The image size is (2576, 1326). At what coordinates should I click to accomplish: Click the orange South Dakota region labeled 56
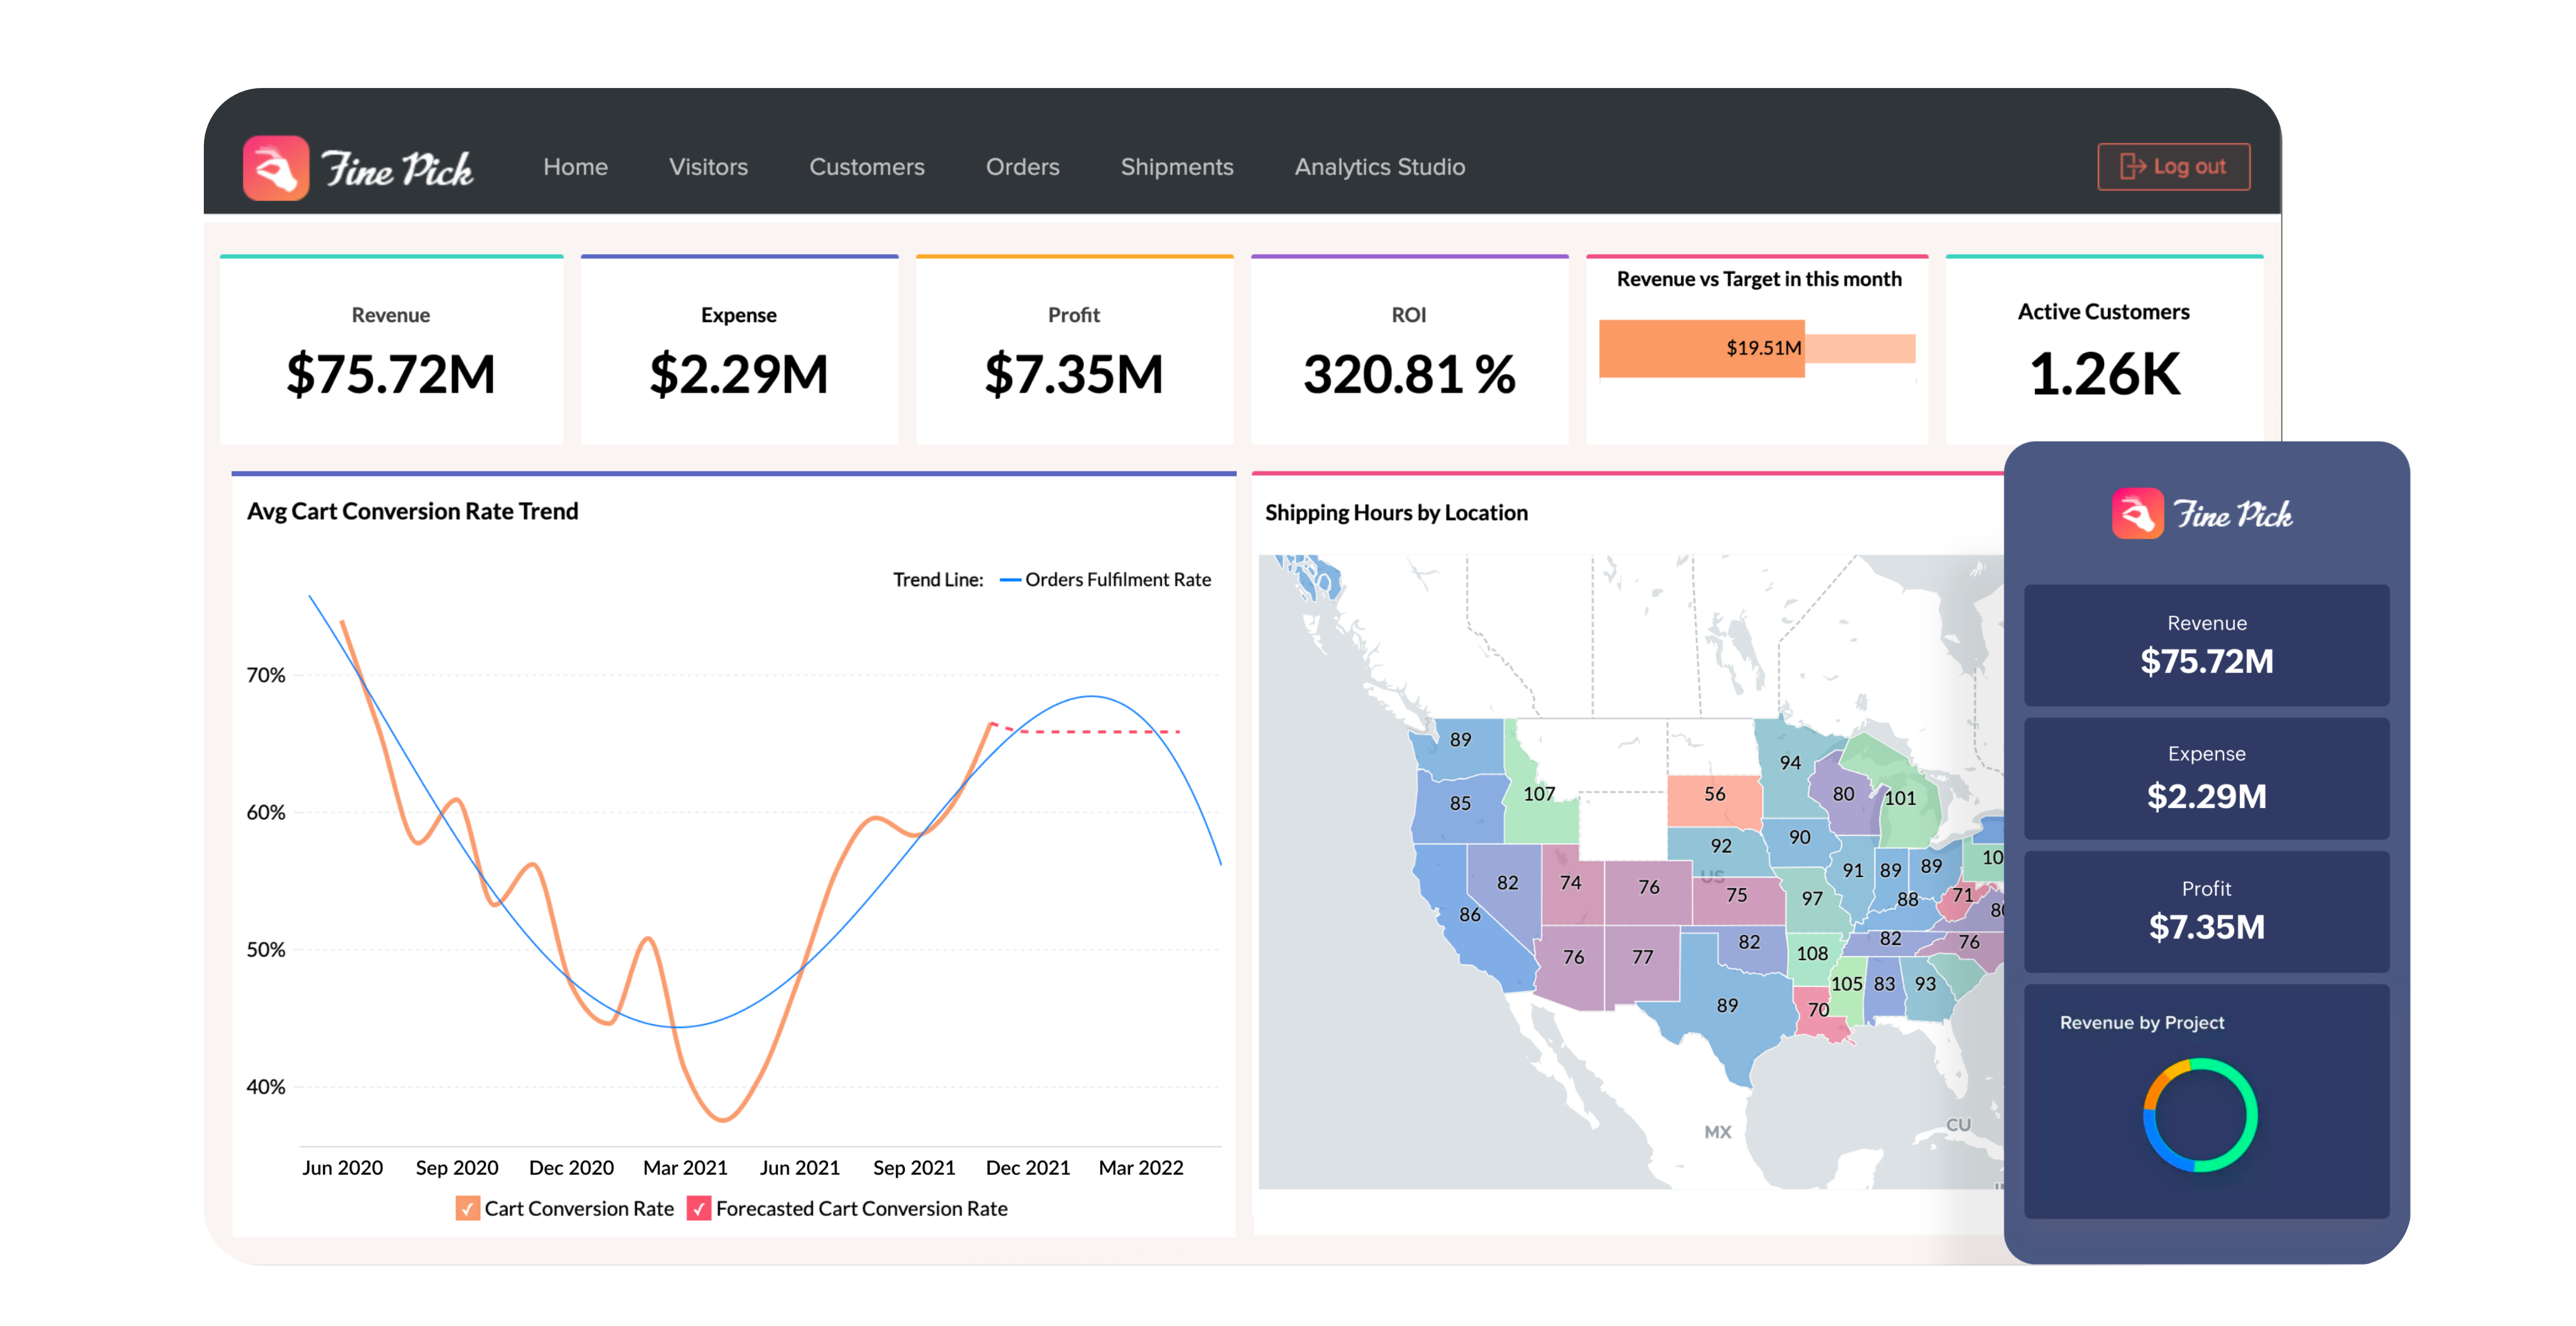pyautogui.click(x=1714, y=794)
